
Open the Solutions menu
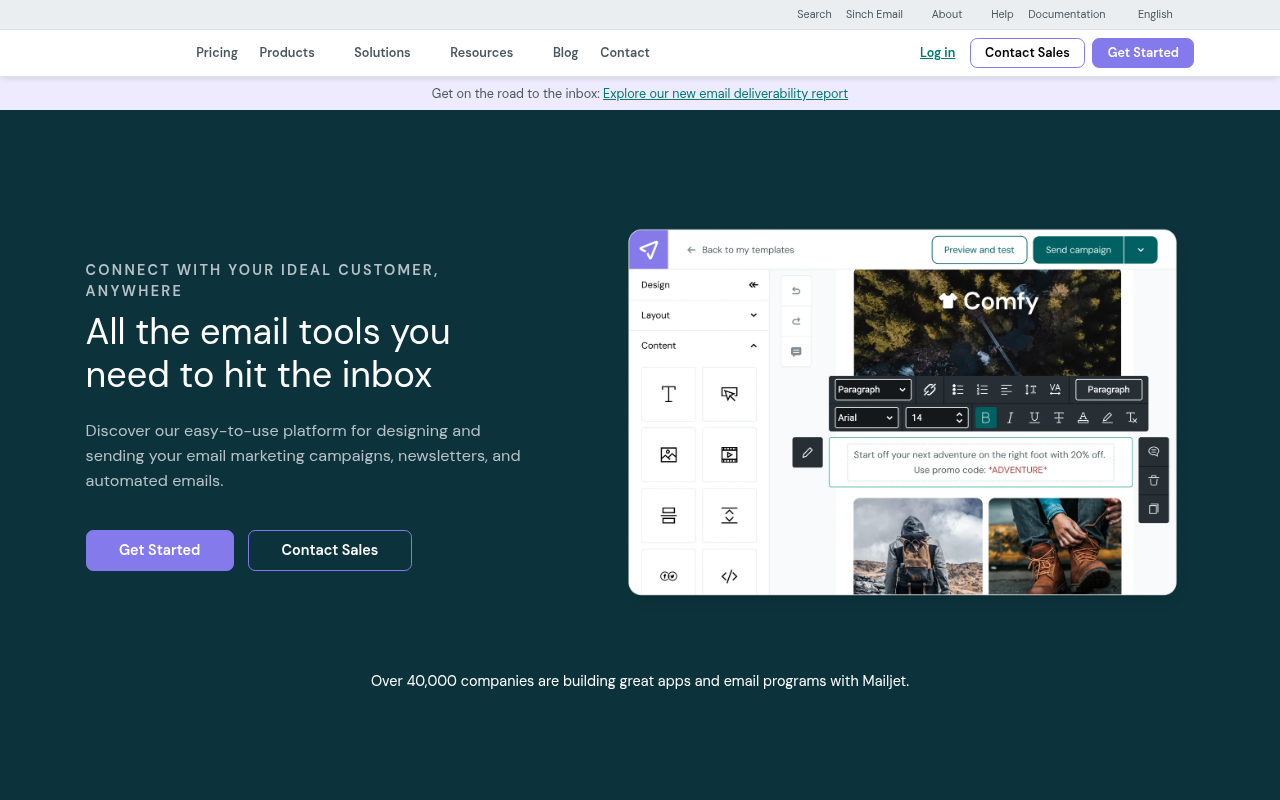[382, 53]
